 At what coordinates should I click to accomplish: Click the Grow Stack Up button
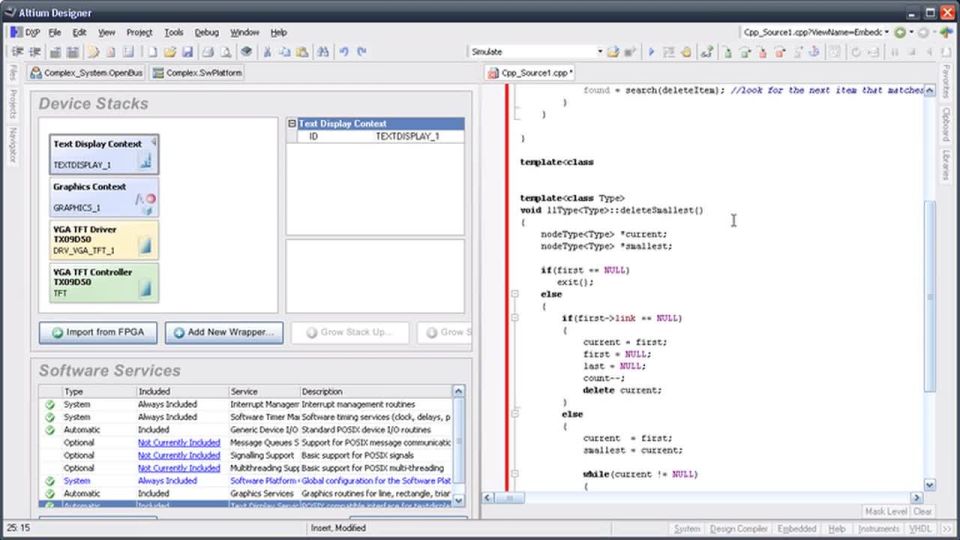pos(350,332)
